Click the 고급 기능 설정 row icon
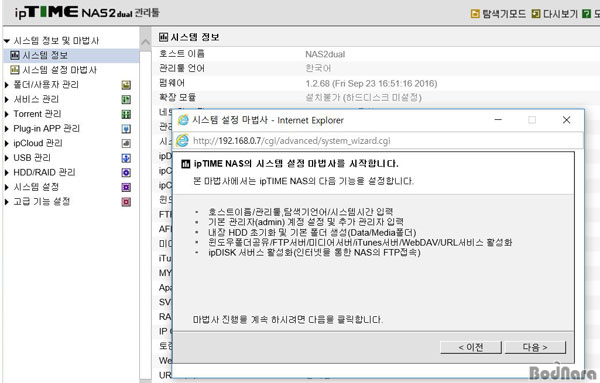600x383 pixels. 126,202
